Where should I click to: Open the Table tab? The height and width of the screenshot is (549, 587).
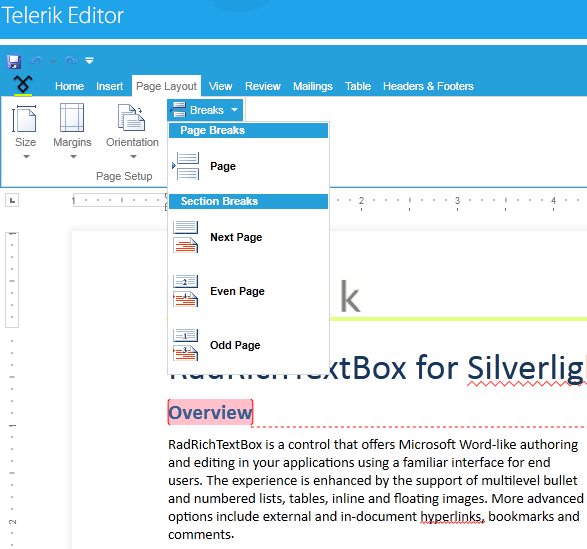[x=358, y=86]
